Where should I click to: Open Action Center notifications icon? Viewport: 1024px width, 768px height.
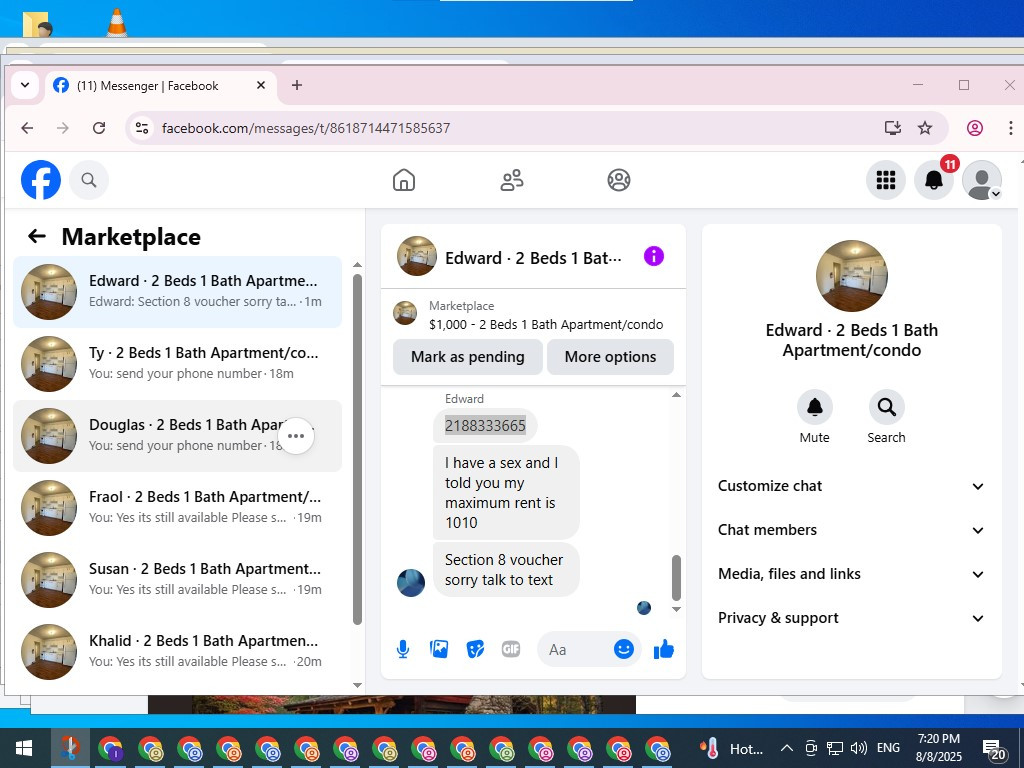coord(994,749)
